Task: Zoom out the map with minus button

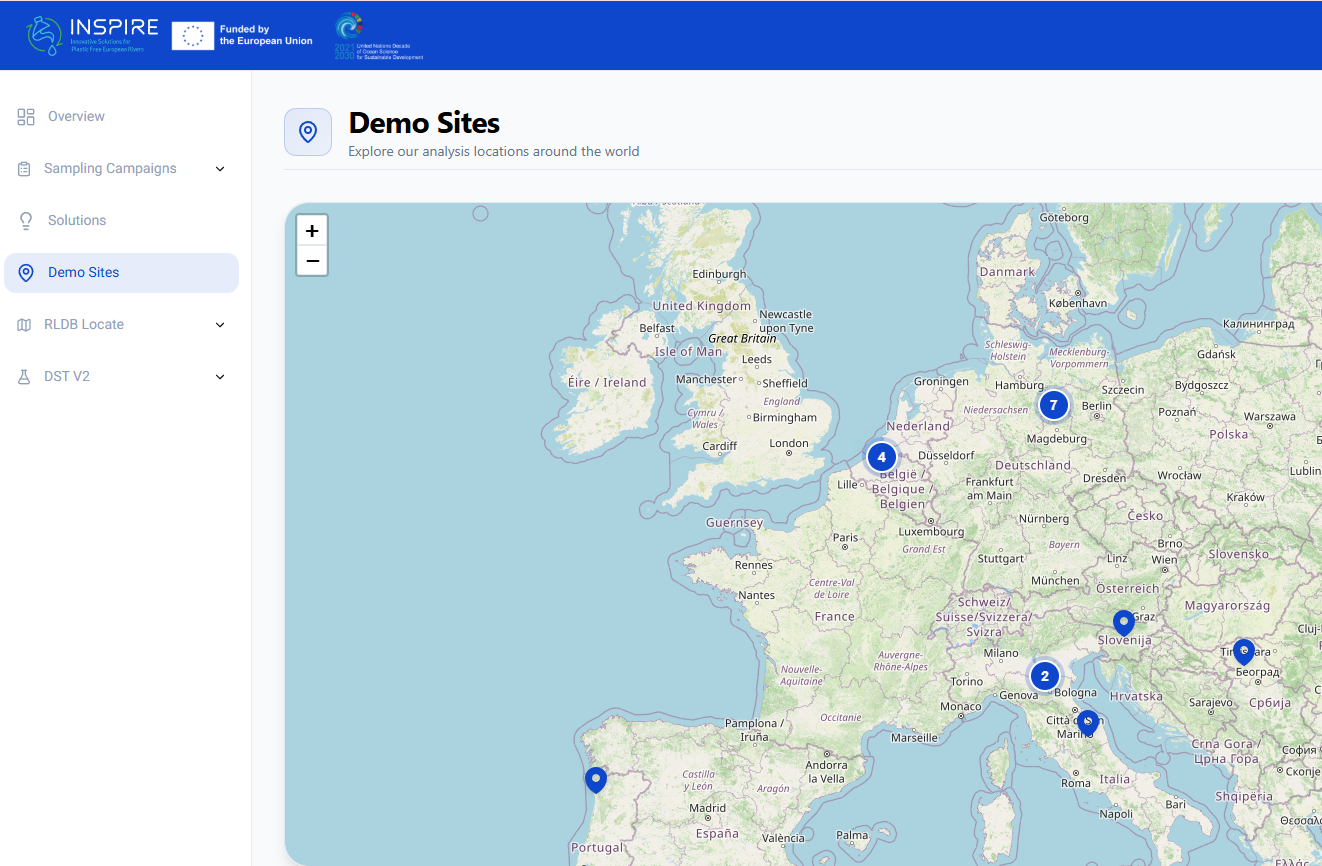Action: coord(312,261)
